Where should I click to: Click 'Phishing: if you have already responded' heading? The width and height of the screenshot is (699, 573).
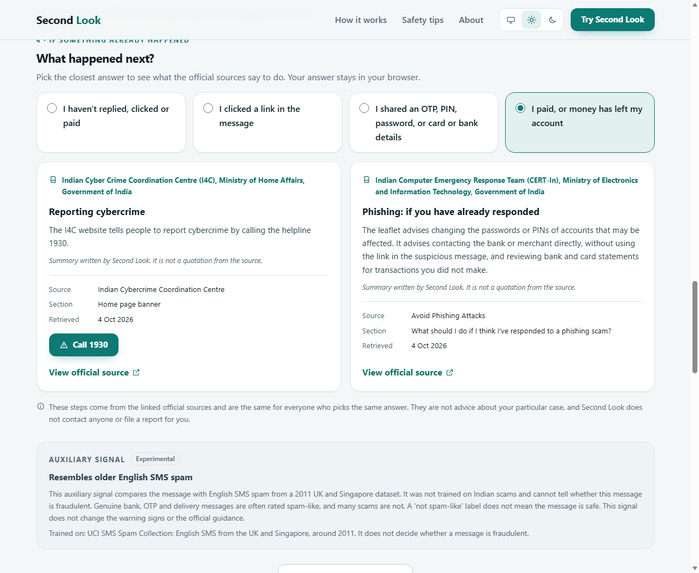[x=451, y=212]
